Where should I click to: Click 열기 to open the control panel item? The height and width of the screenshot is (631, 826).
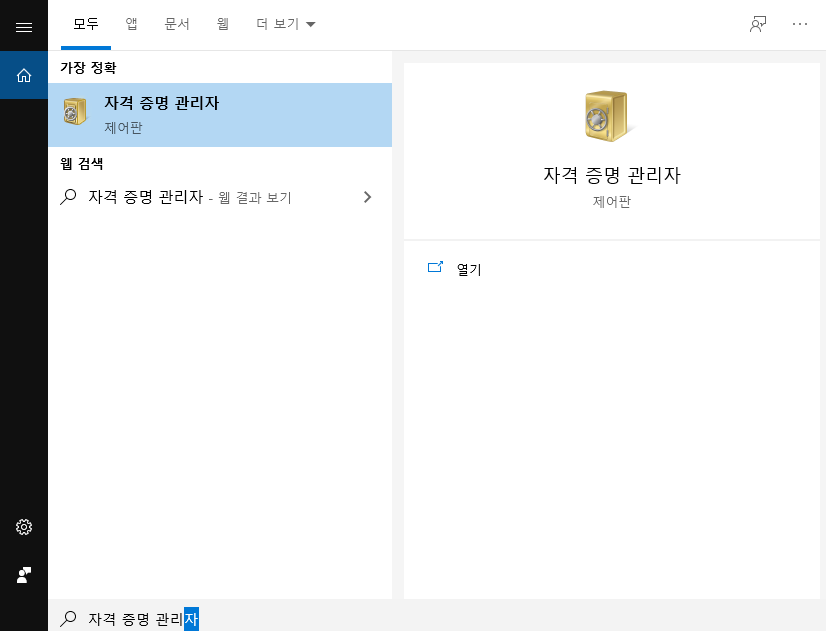tap(469, 269)
